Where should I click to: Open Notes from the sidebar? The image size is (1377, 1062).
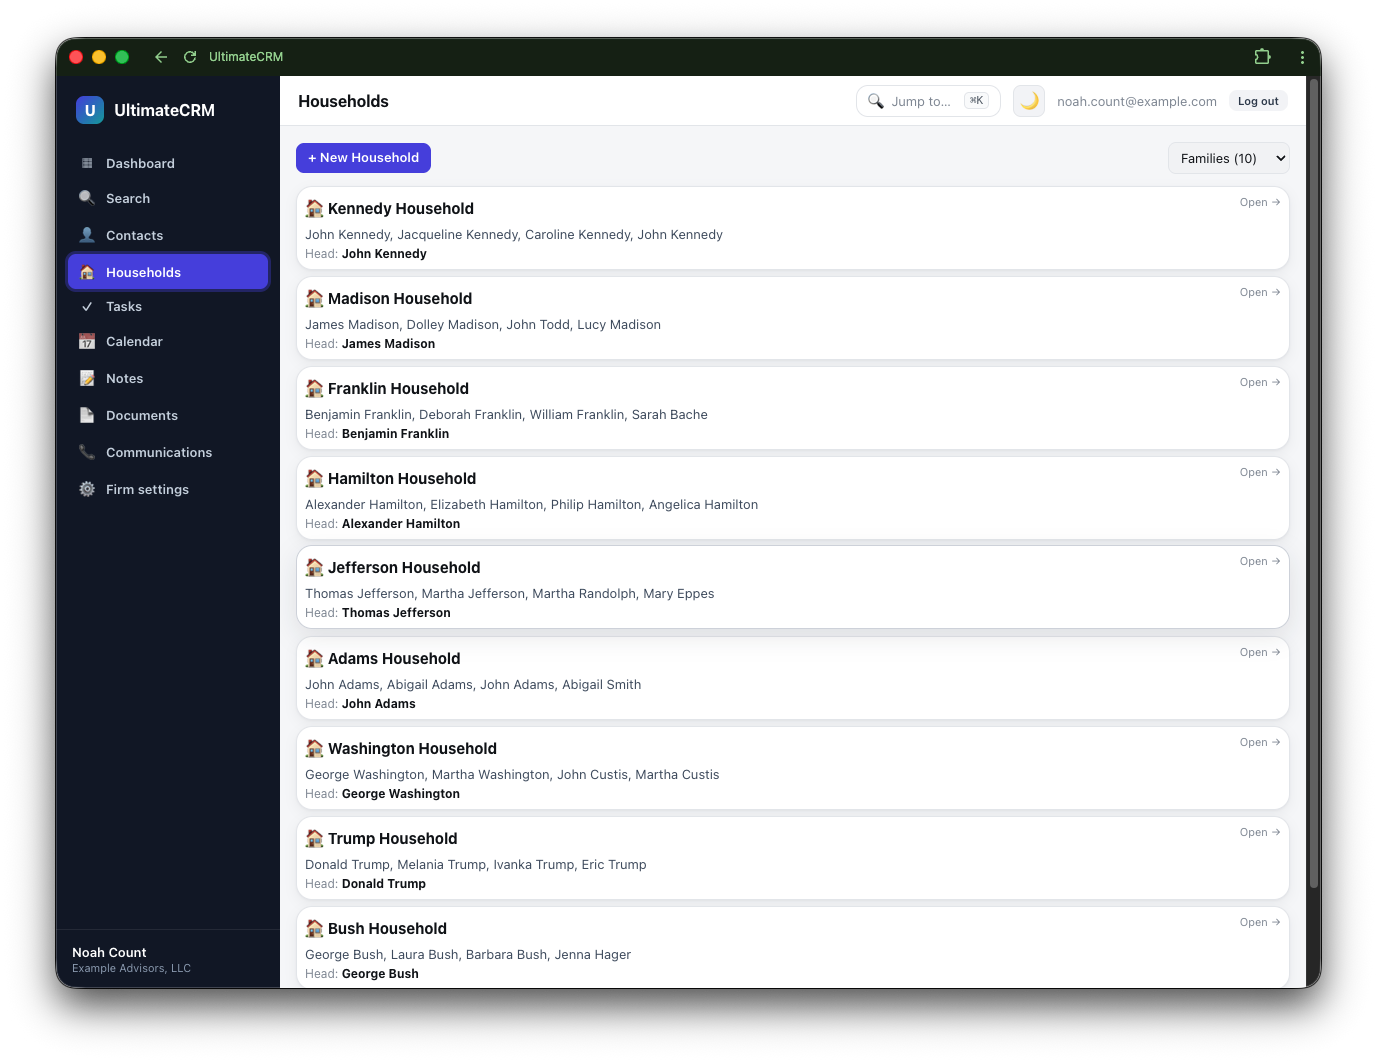click(x=168, y=378)
